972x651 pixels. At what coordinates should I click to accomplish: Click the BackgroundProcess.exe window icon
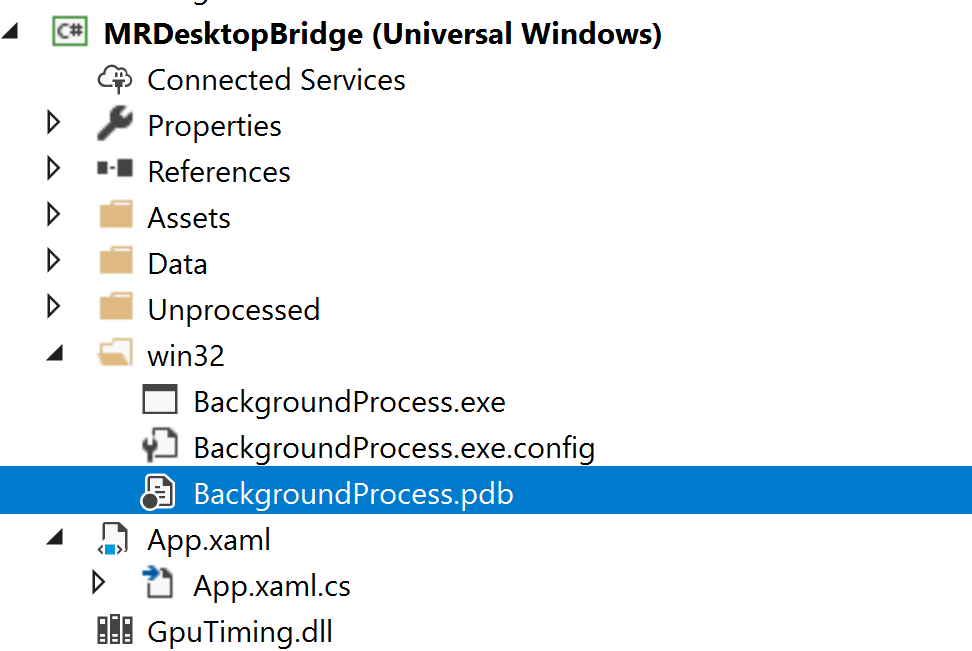(160, 401)
